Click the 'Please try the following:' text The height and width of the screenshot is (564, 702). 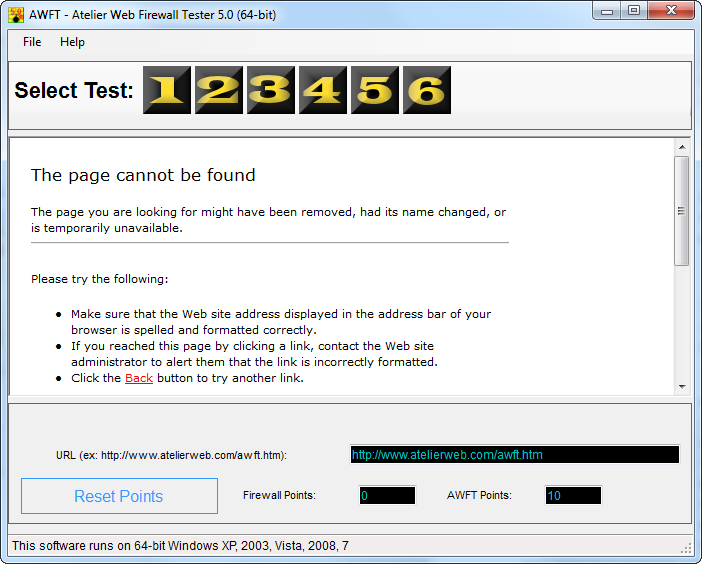99,279
